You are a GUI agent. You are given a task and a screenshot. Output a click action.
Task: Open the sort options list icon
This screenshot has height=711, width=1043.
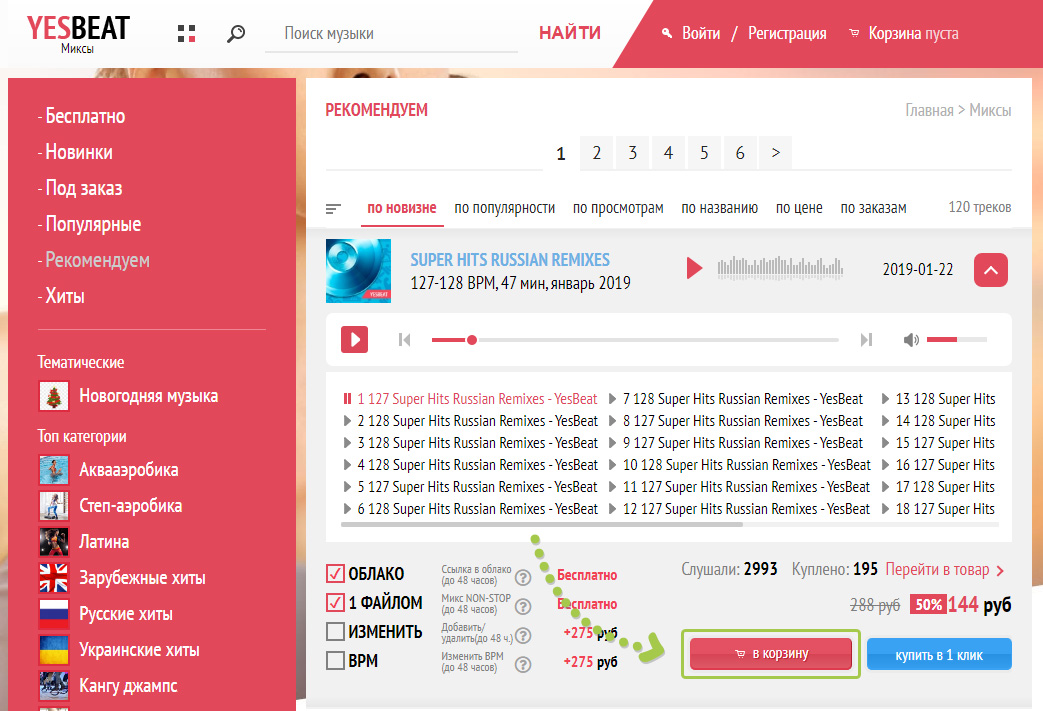click(x=334, y=209)
